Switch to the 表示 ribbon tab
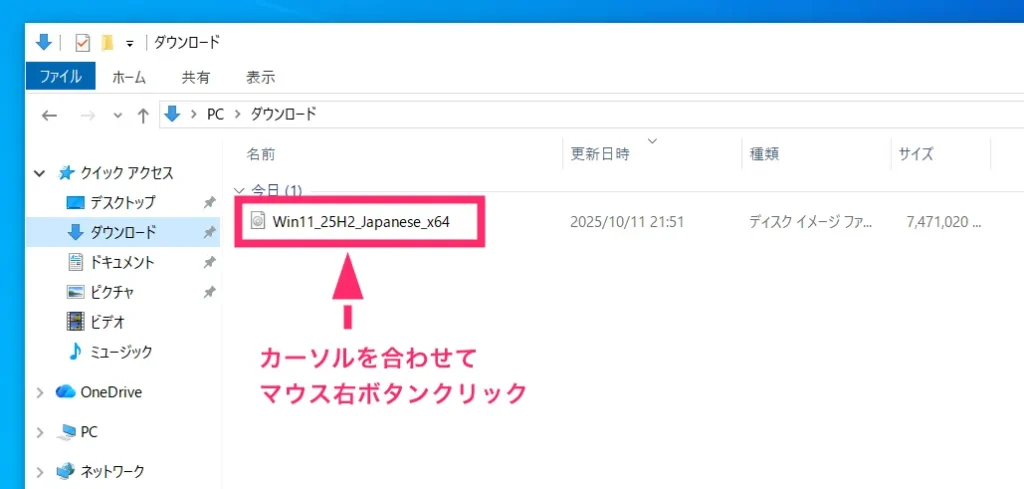 click(x=260, y=76)
